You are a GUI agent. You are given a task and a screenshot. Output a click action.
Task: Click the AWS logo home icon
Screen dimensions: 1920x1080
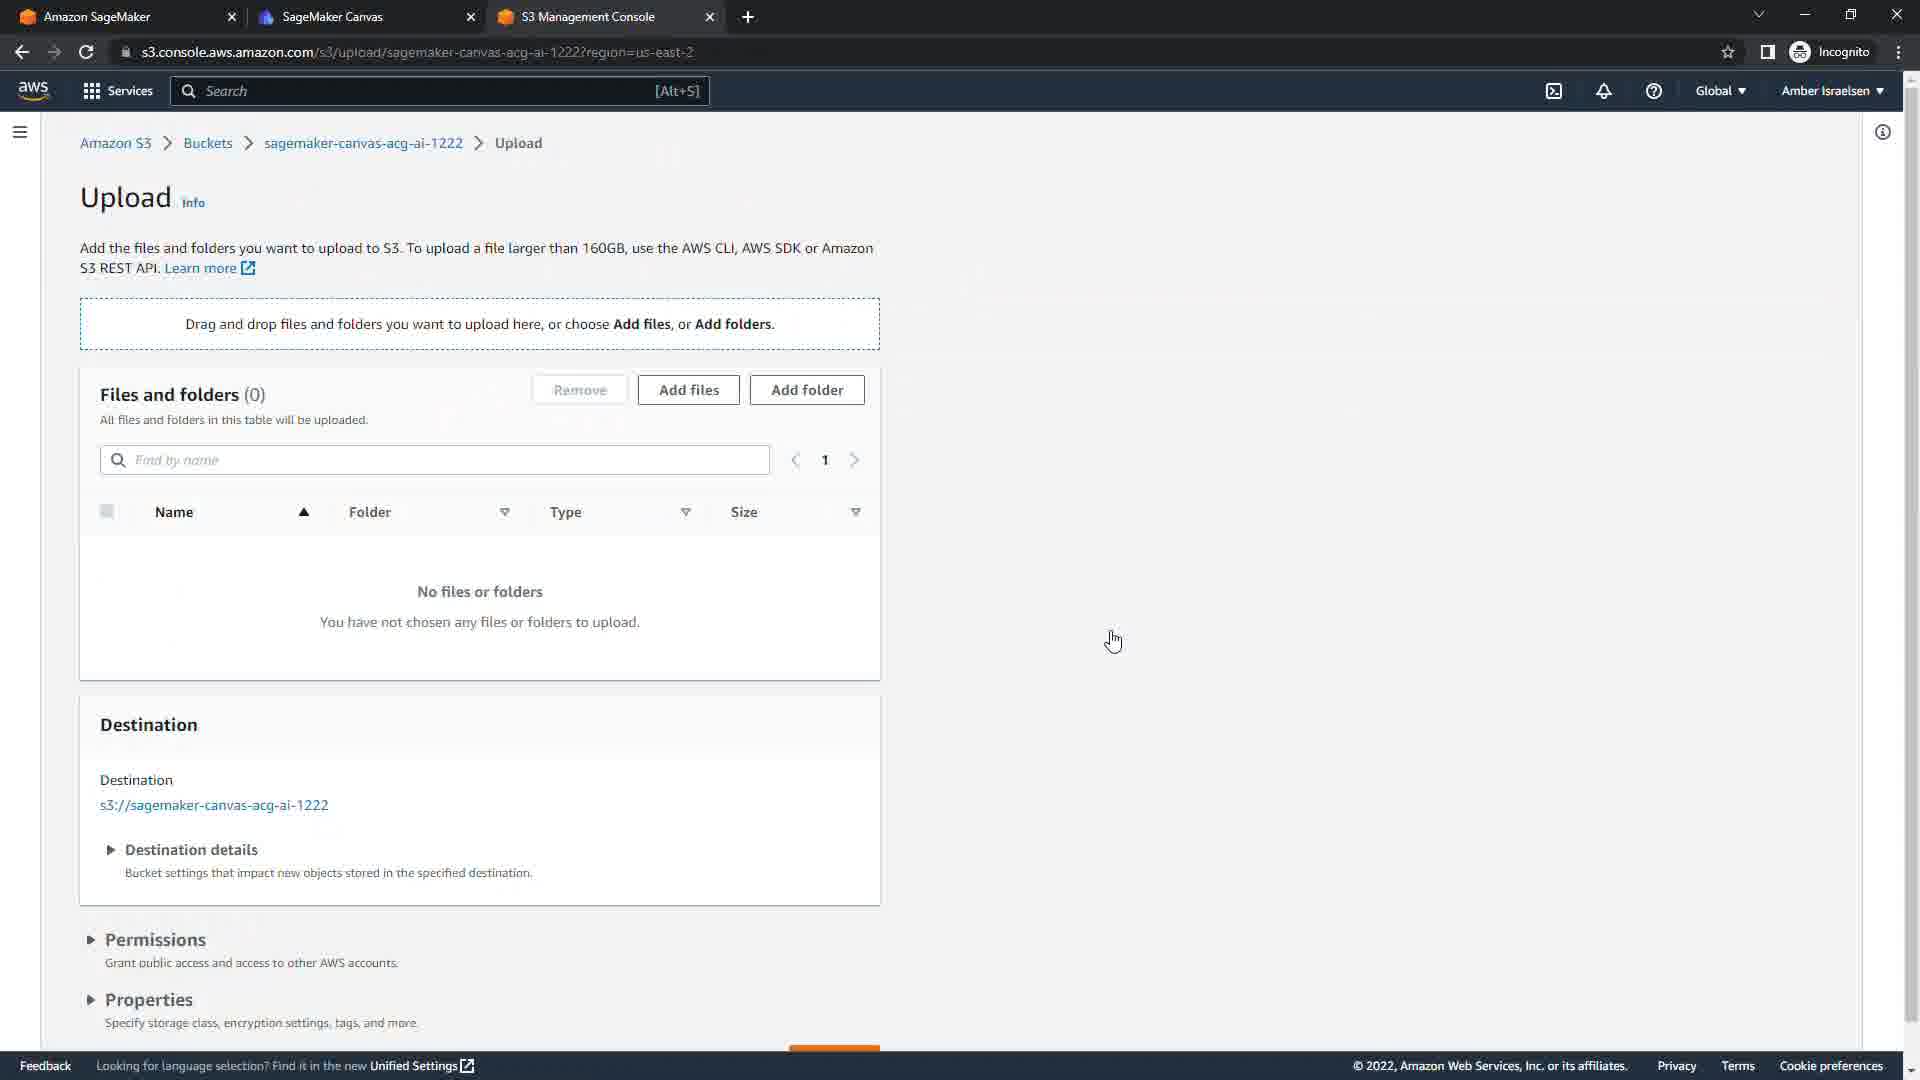point(33,90)
